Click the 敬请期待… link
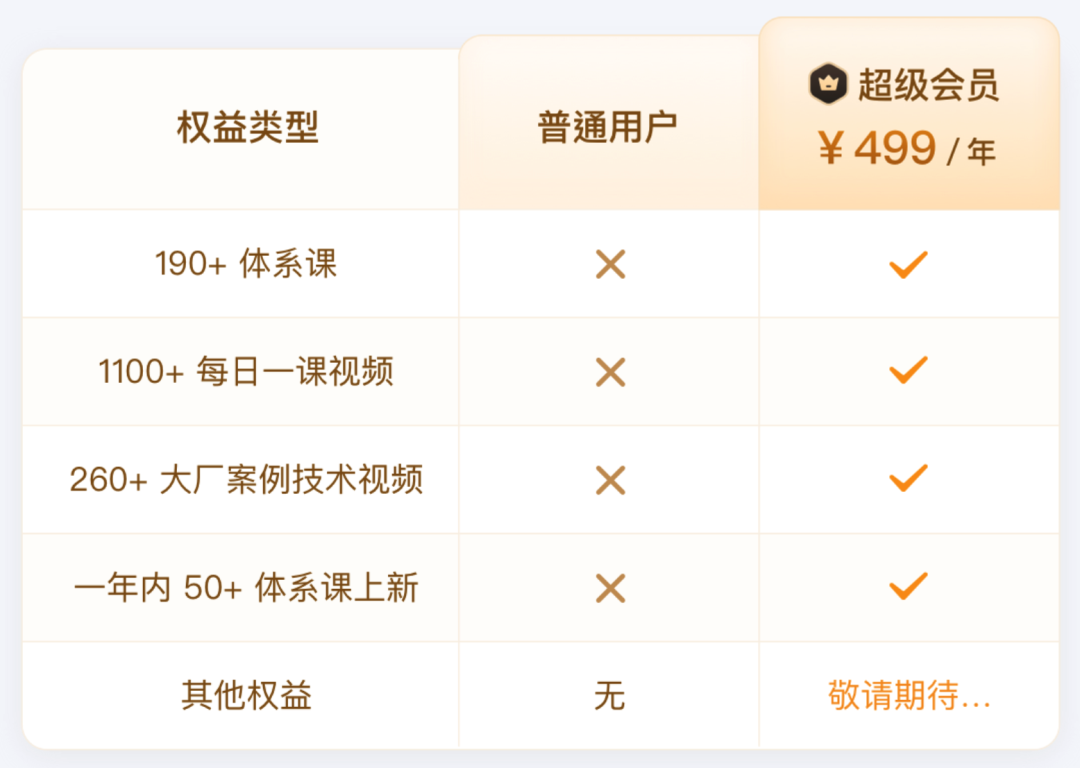Image resolution: width=1080 pixels, height=768 pixels. coord(909,696)
